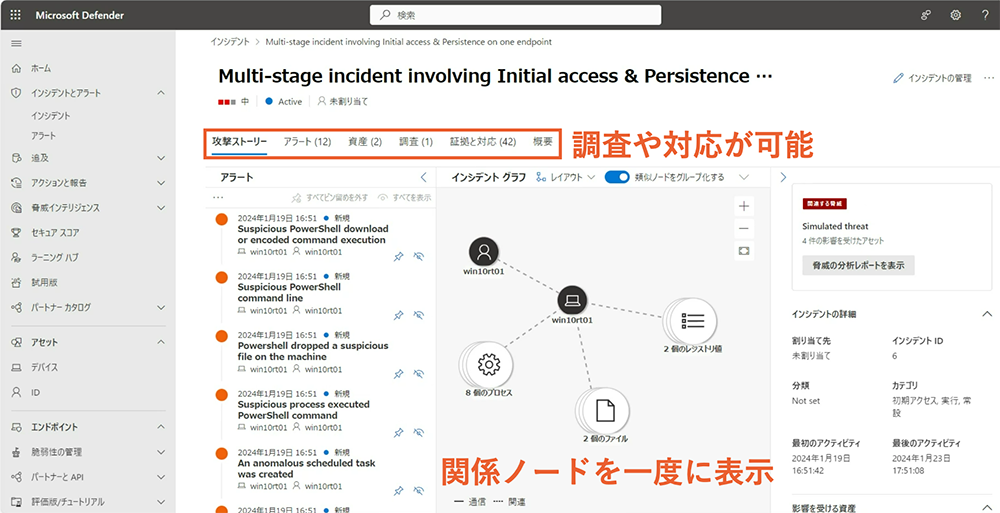Open Suspicious PowerShell command line alert title
Screen dimensions: 1000x513
pos(289,293)
